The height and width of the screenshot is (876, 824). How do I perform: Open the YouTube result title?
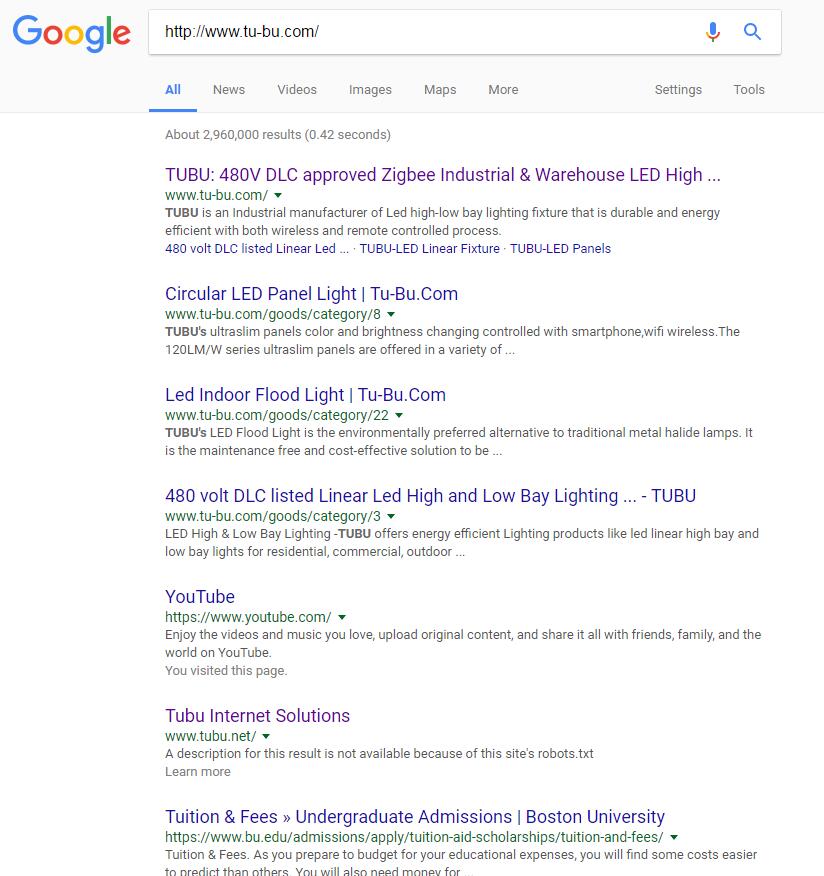click(199, 597)
